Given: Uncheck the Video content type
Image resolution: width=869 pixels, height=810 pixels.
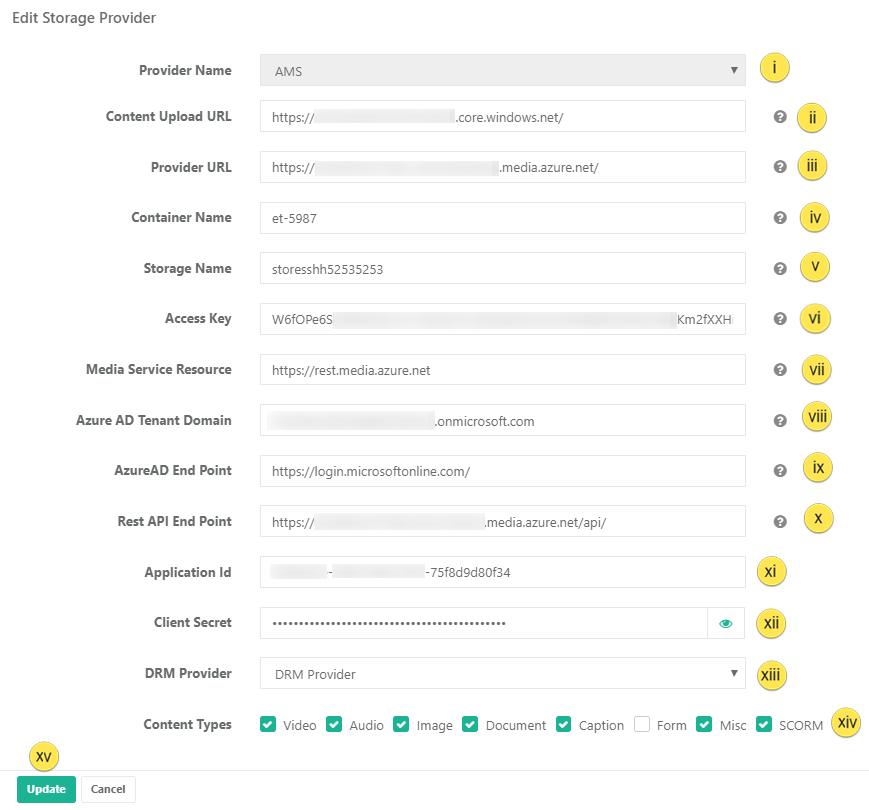Looking at the screenshot, I should (268, 724).
